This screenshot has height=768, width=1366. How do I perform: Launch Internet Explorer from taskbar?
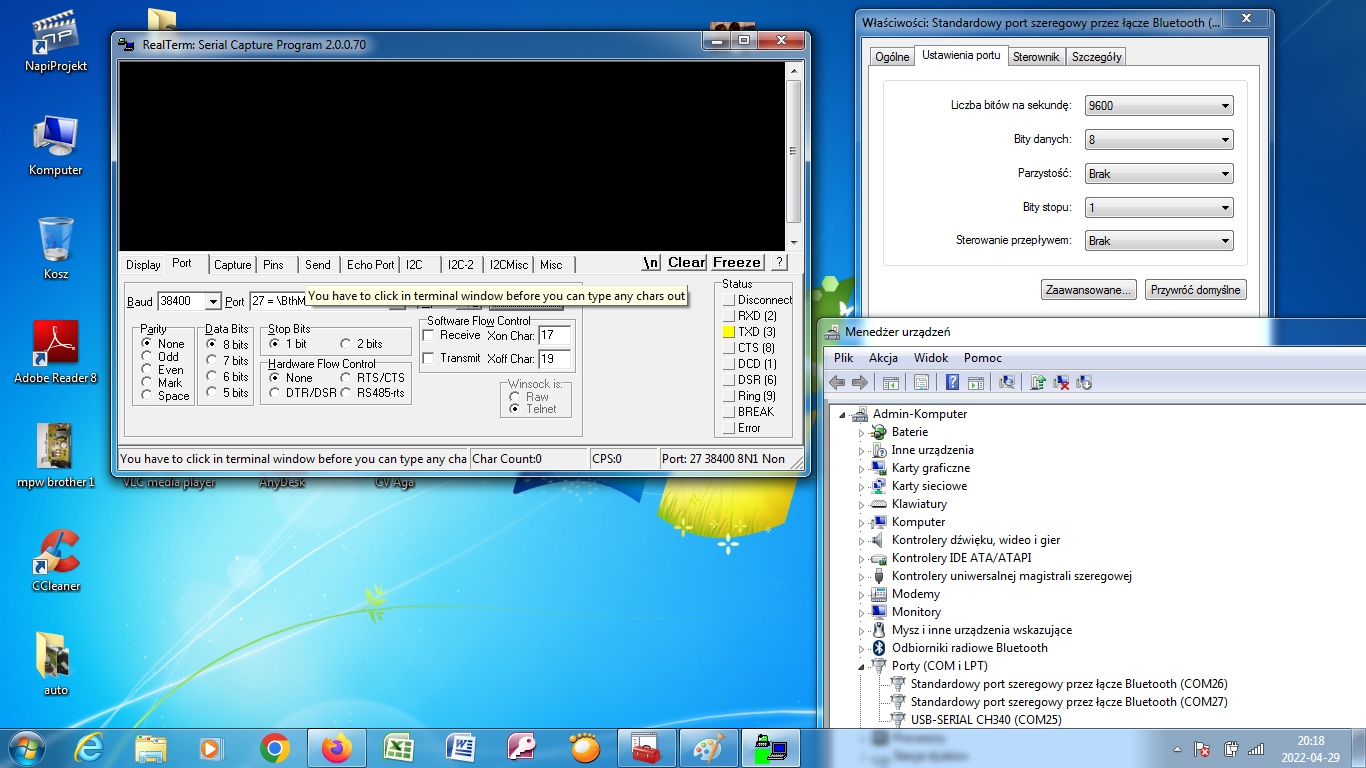click(90, 747)
